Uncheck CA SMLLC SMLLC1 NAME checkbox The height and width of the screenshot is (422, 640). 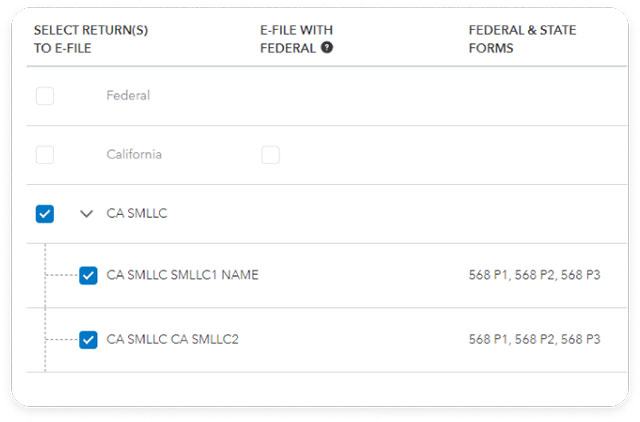(88, 275)
